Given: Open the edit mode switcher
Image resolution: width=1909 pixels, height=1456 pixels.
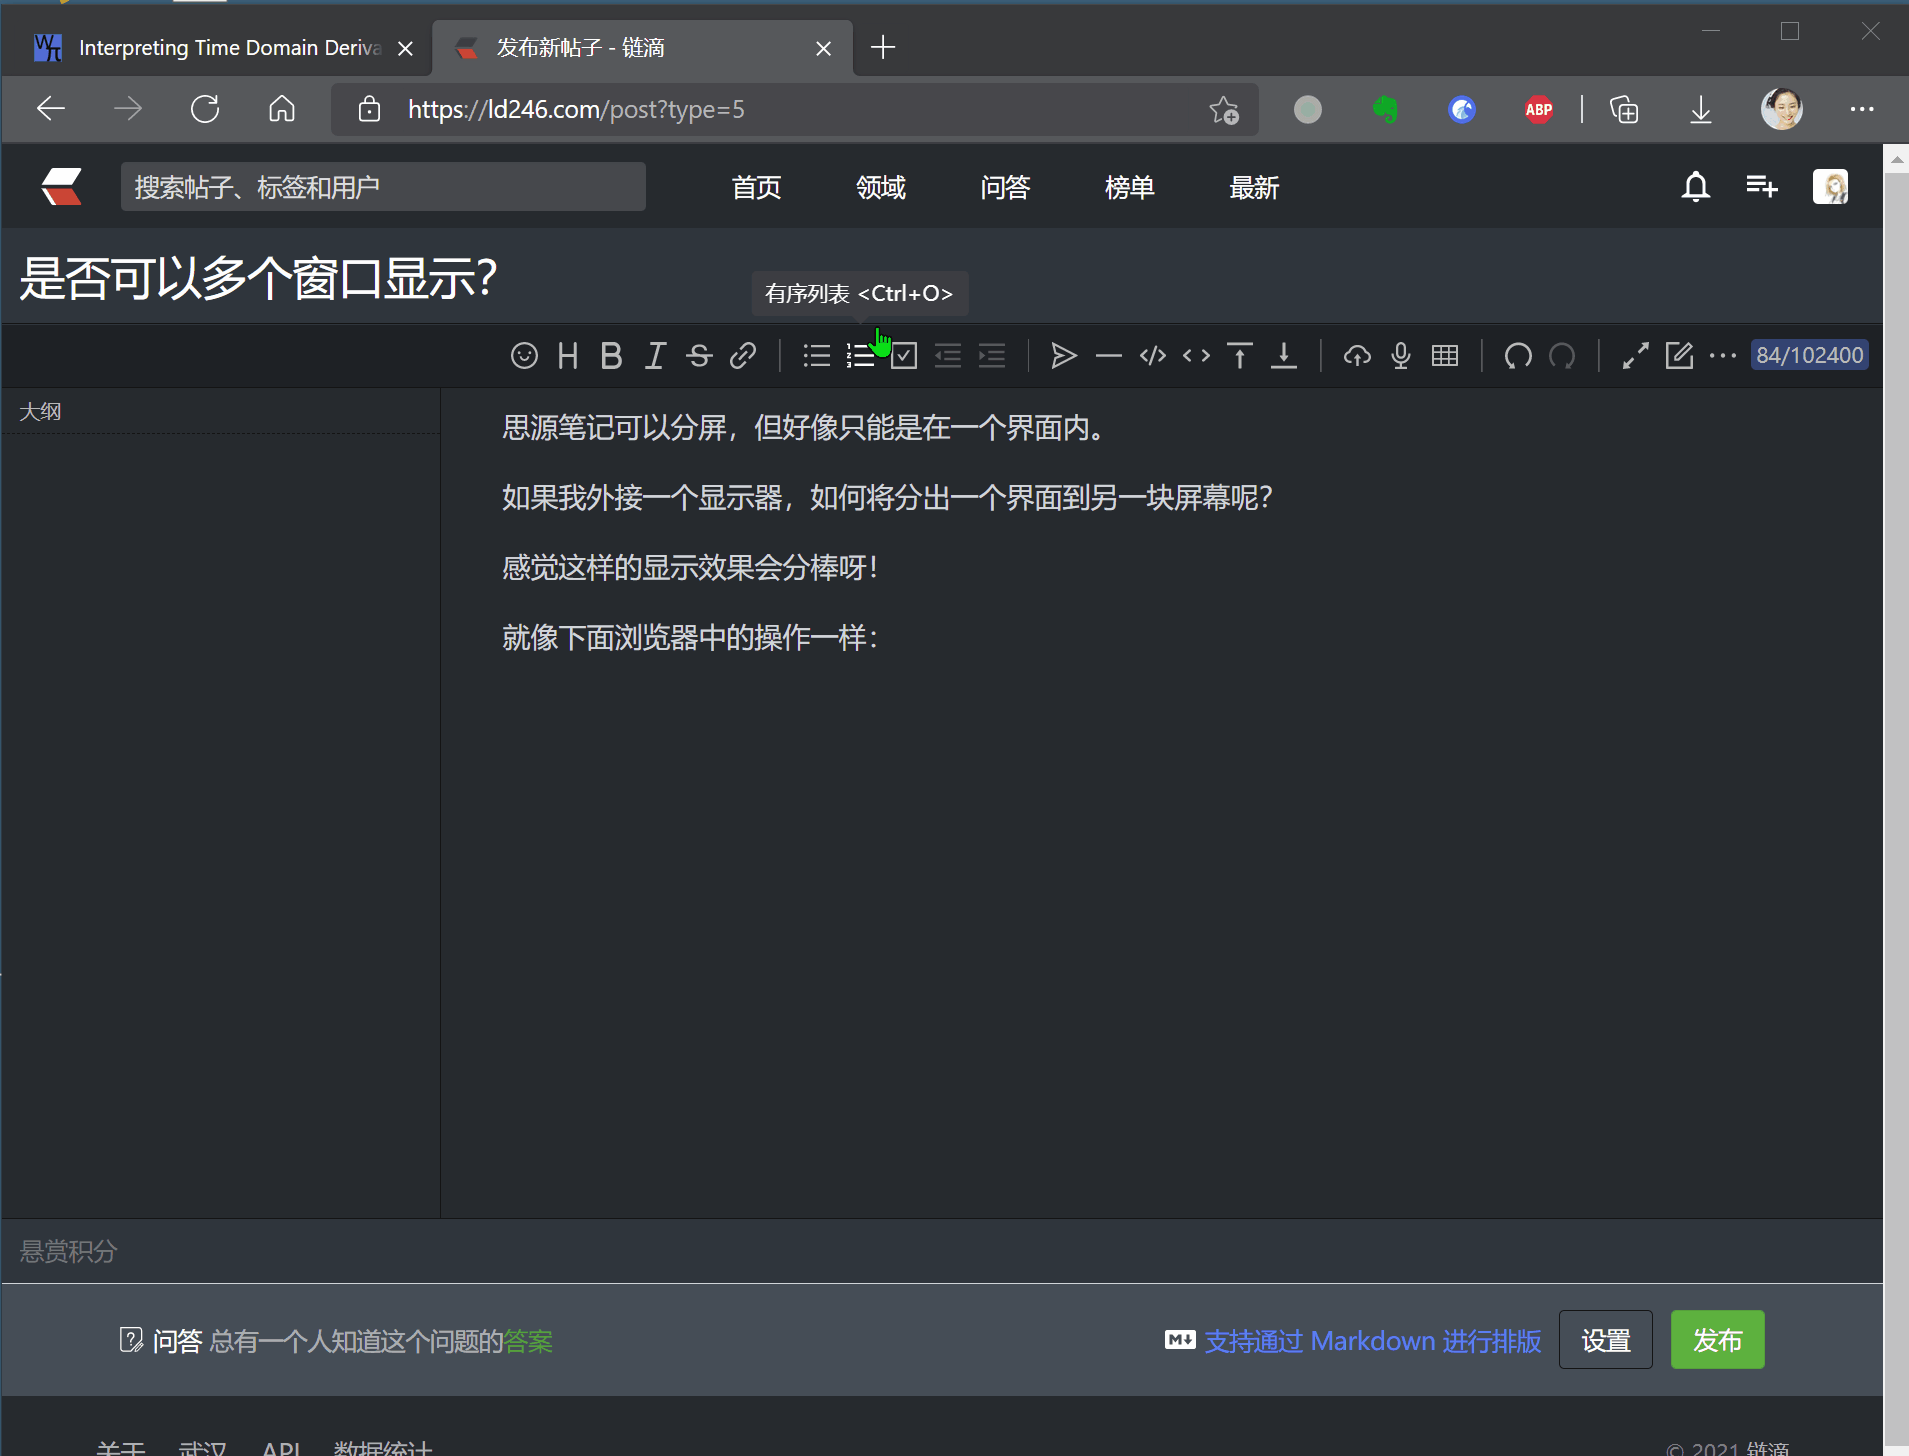Looking at the screenshot, I should 1680,355.
